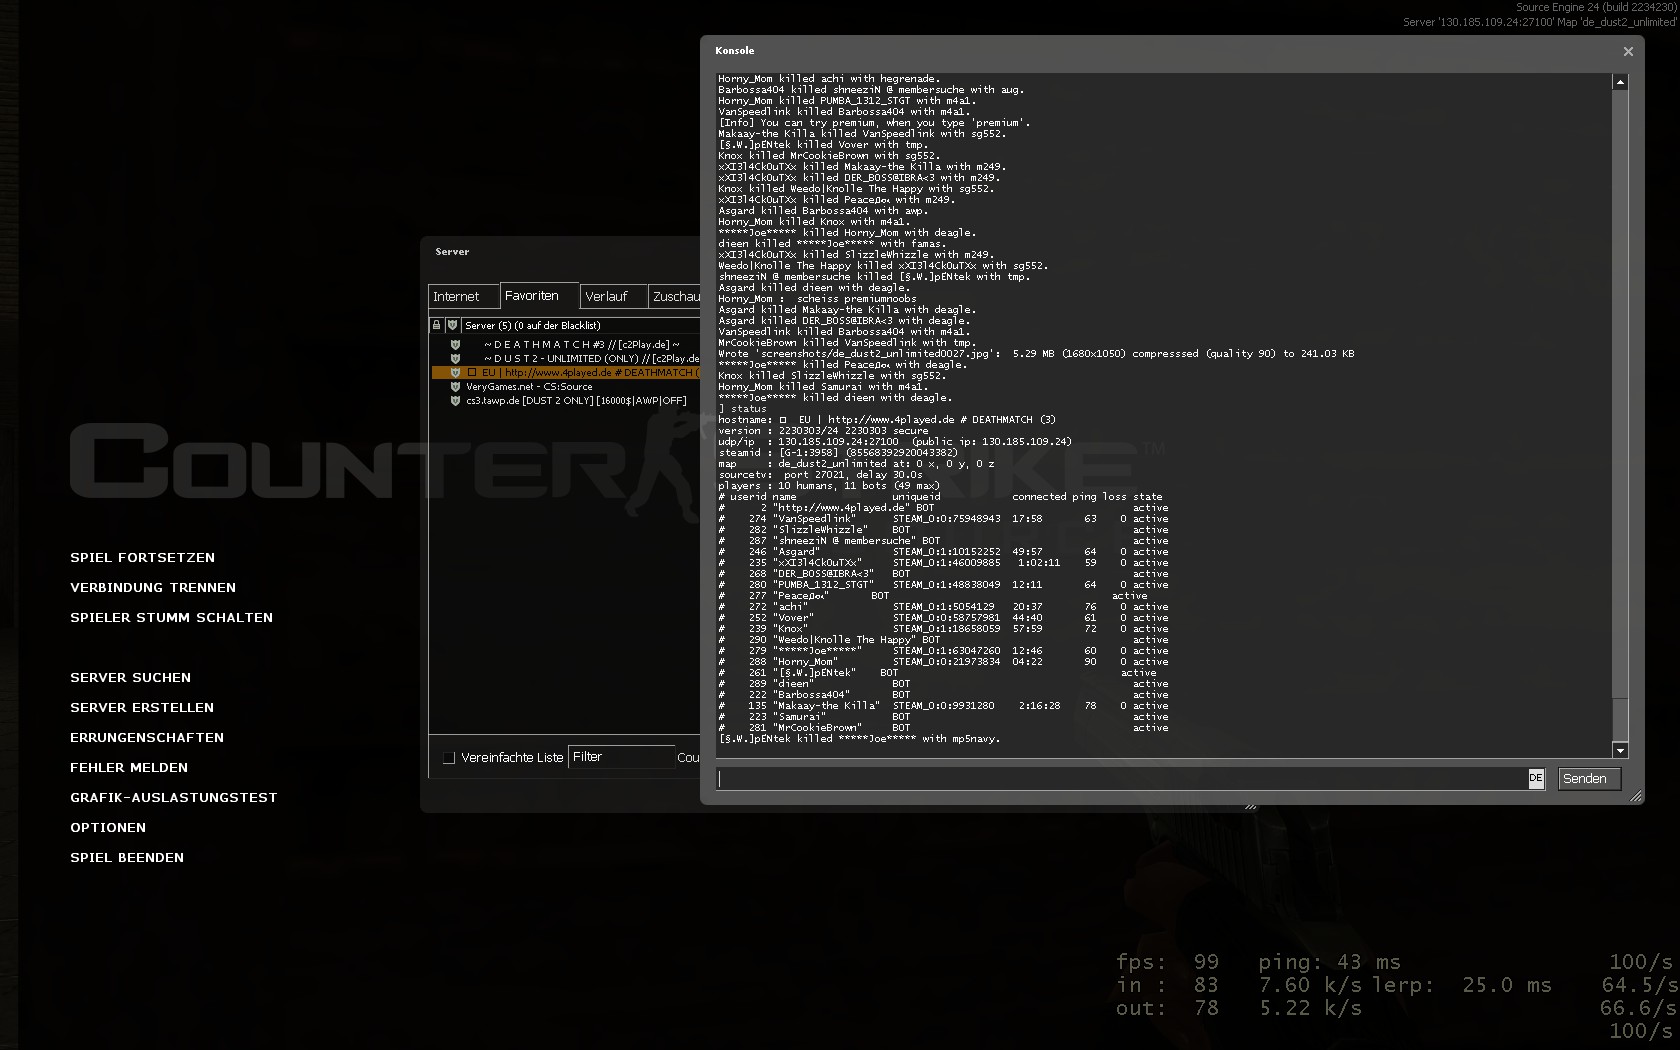This screenshot has height=1050, width=1680.
Task: Open Server erstellen from main menu
Action: tap(142, 708)
